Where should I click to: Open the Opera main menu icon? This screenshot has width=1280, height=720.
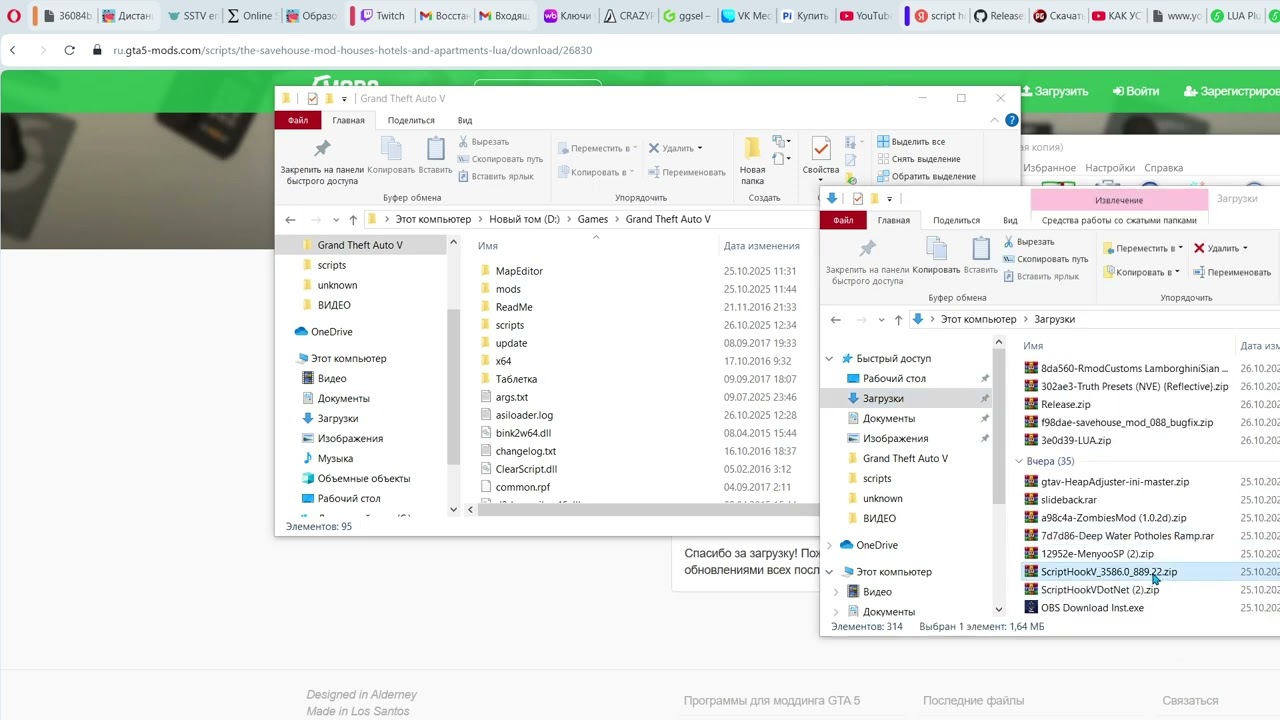point(14,16)
